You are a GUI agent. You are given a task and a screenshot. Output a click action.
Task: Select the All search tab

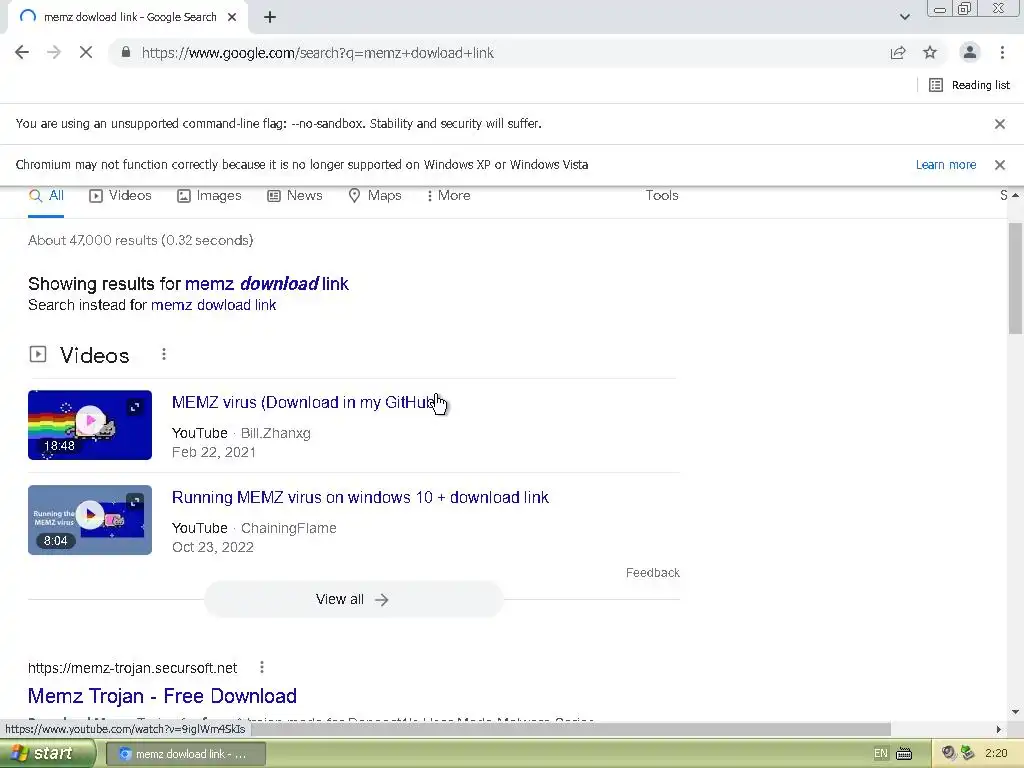coord(46,196)
